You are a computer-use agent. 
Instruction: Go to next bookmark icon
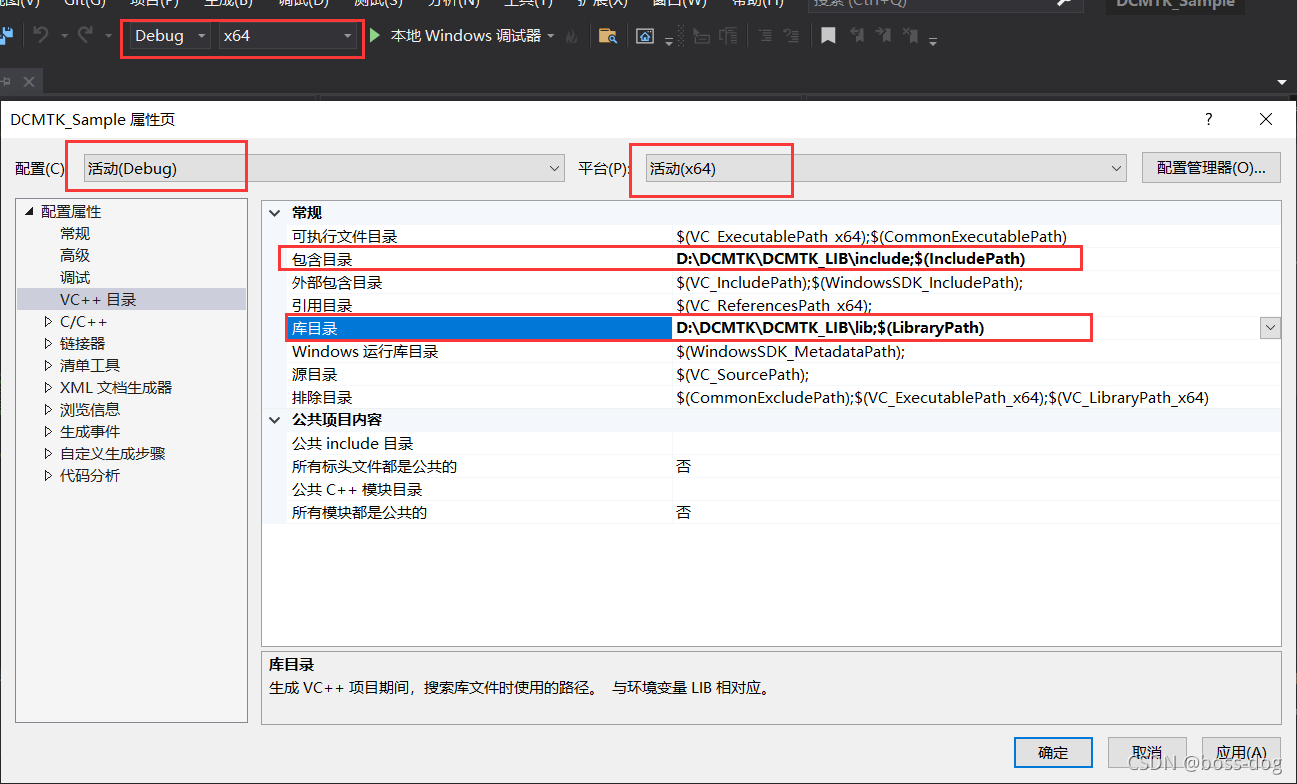[883, 36]
